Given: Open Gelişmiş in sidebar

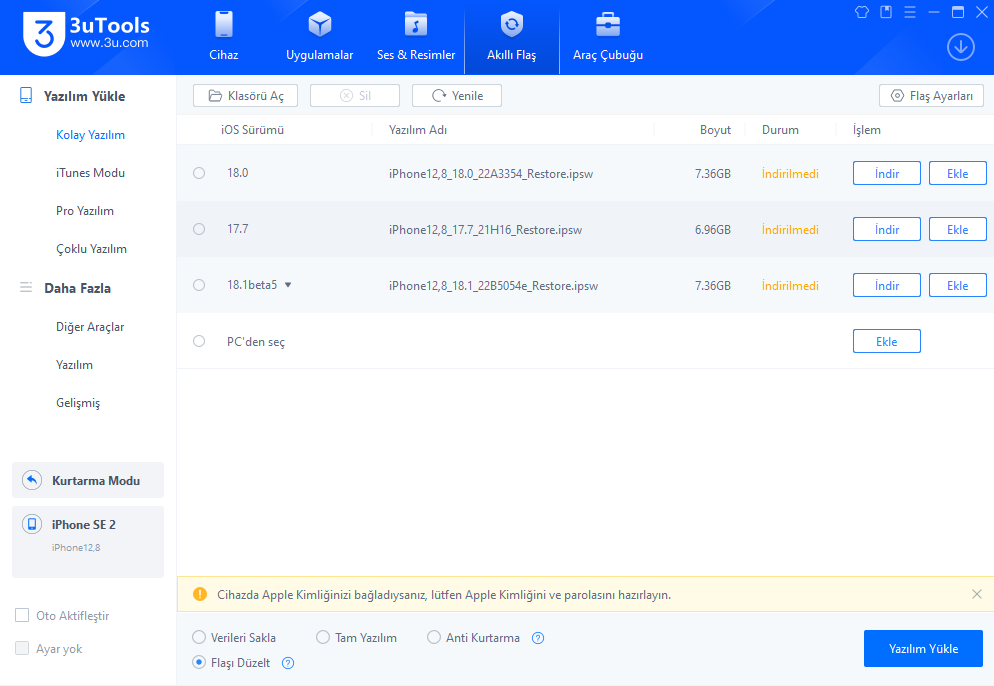Looking at the screenshot, I should (78, 403).
